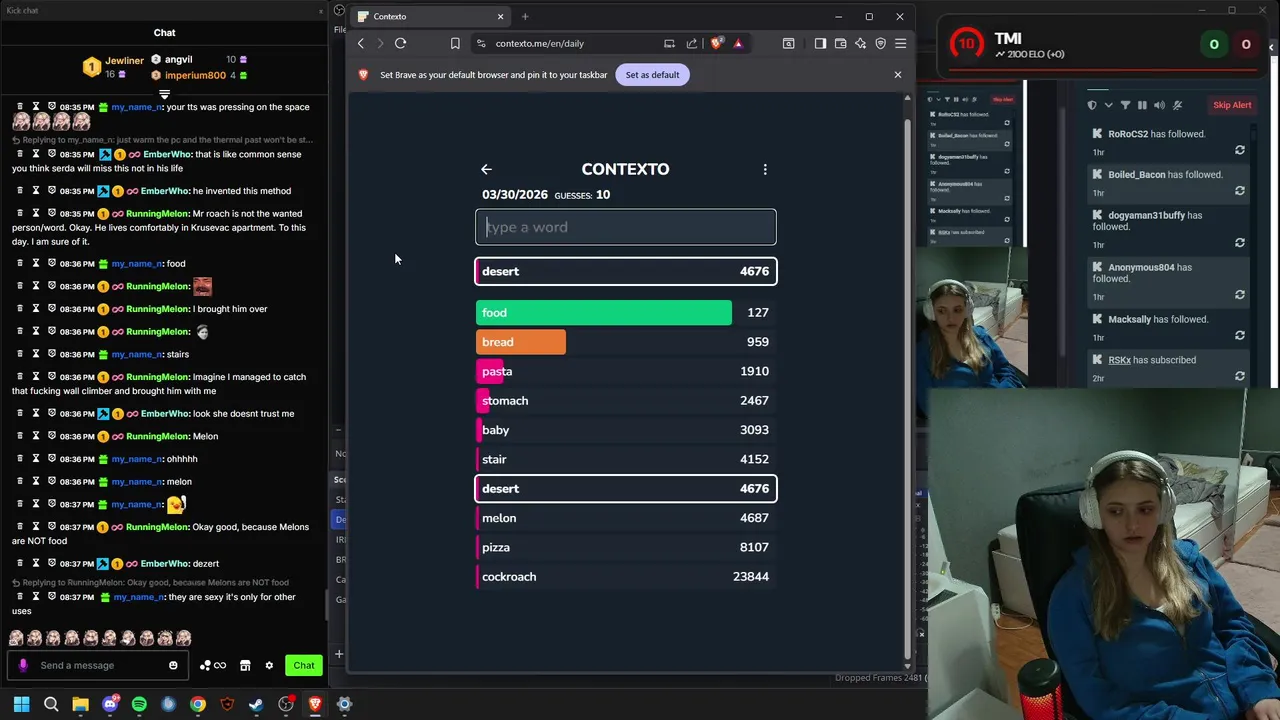This screenshot has height=720, width=1280.
Task: Click the 'pasta' guess row
Action: click(x=626, y=371)
